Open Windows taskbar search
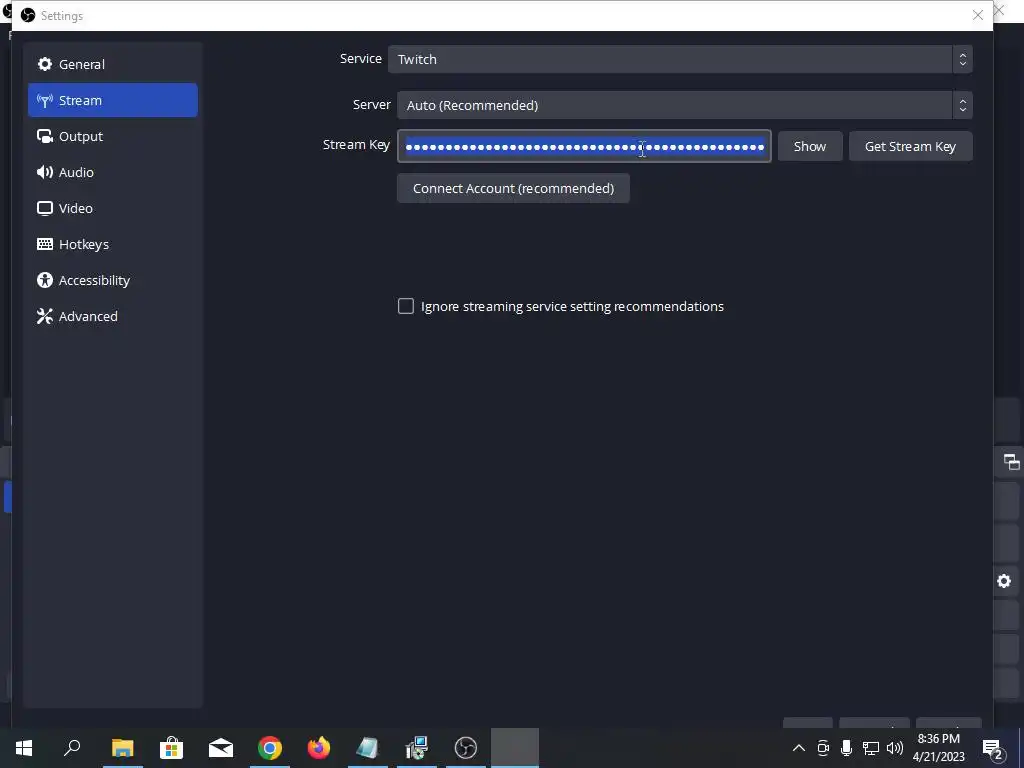 click(x=72, y=748)
